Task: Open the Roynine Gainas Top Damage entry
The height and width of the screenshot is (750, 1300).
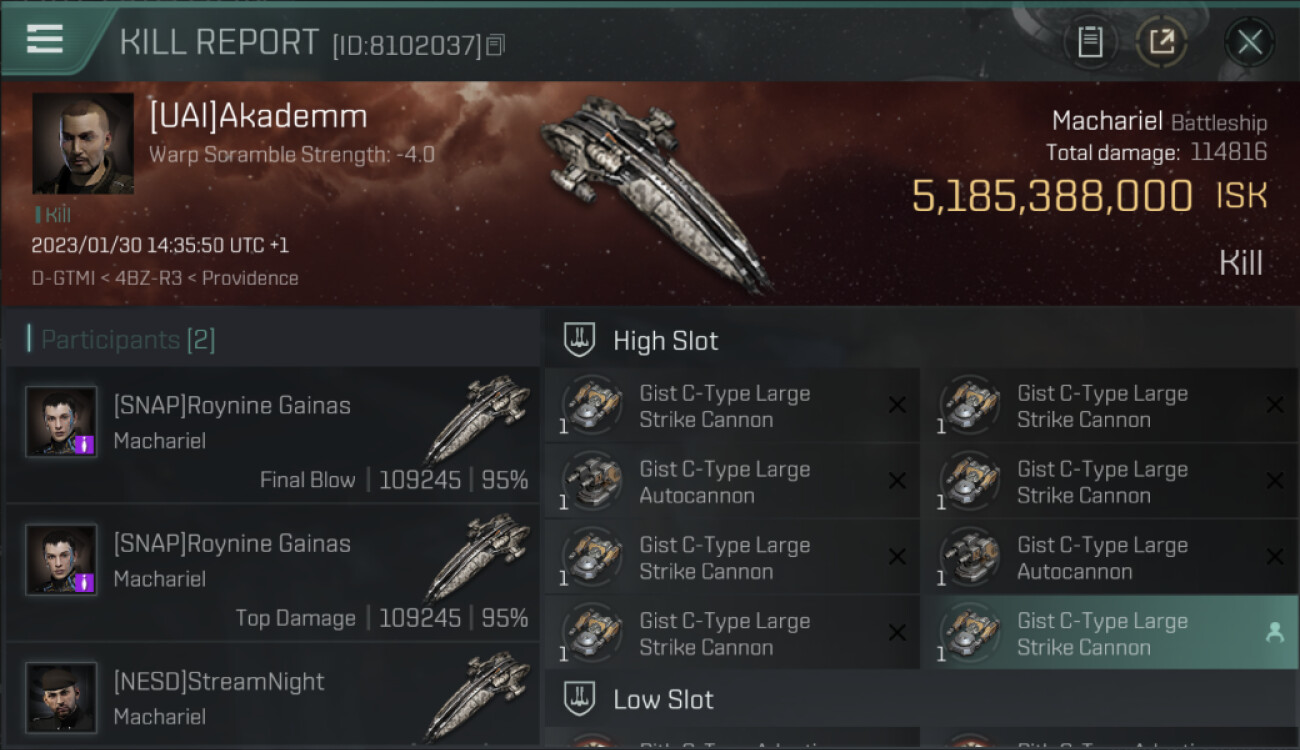Action: 273,572
